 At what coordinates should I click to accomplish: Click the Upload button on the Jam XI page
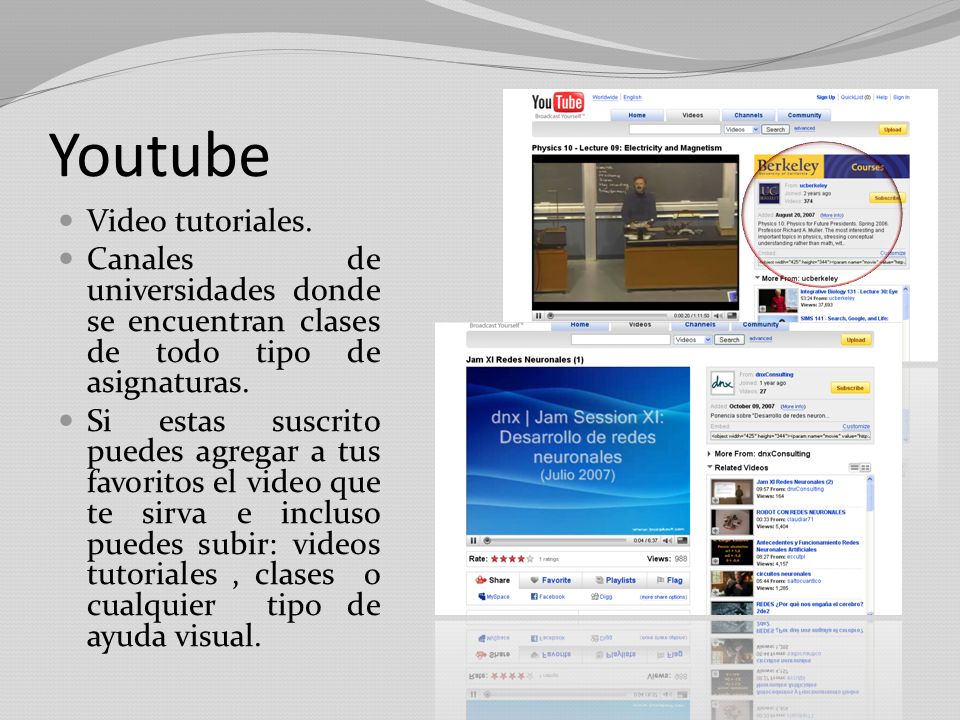click(x=855, y=340)
